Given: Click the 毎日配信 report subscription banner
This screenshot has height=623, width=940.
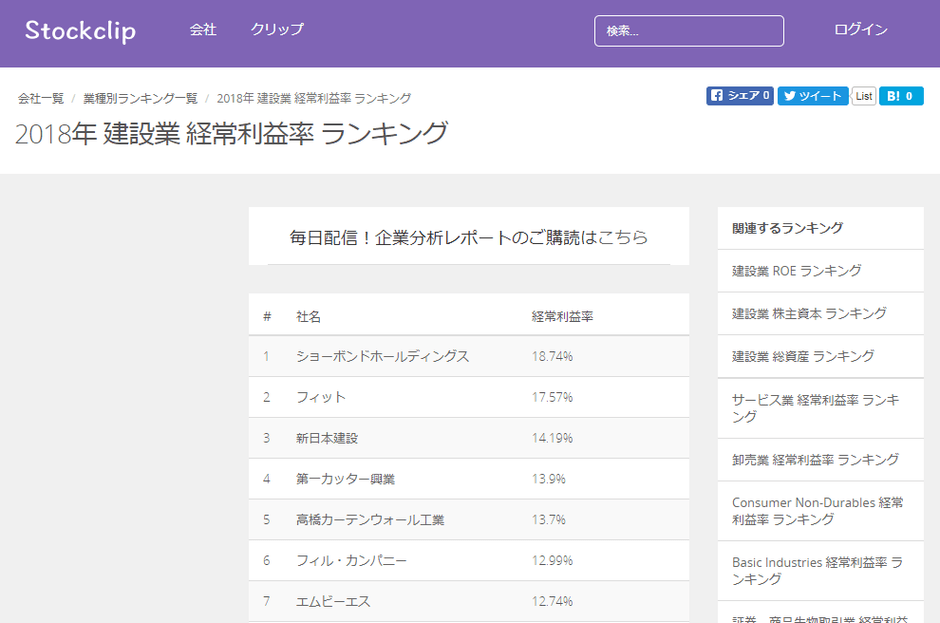Looking at the screenshot, I should 468,237.
